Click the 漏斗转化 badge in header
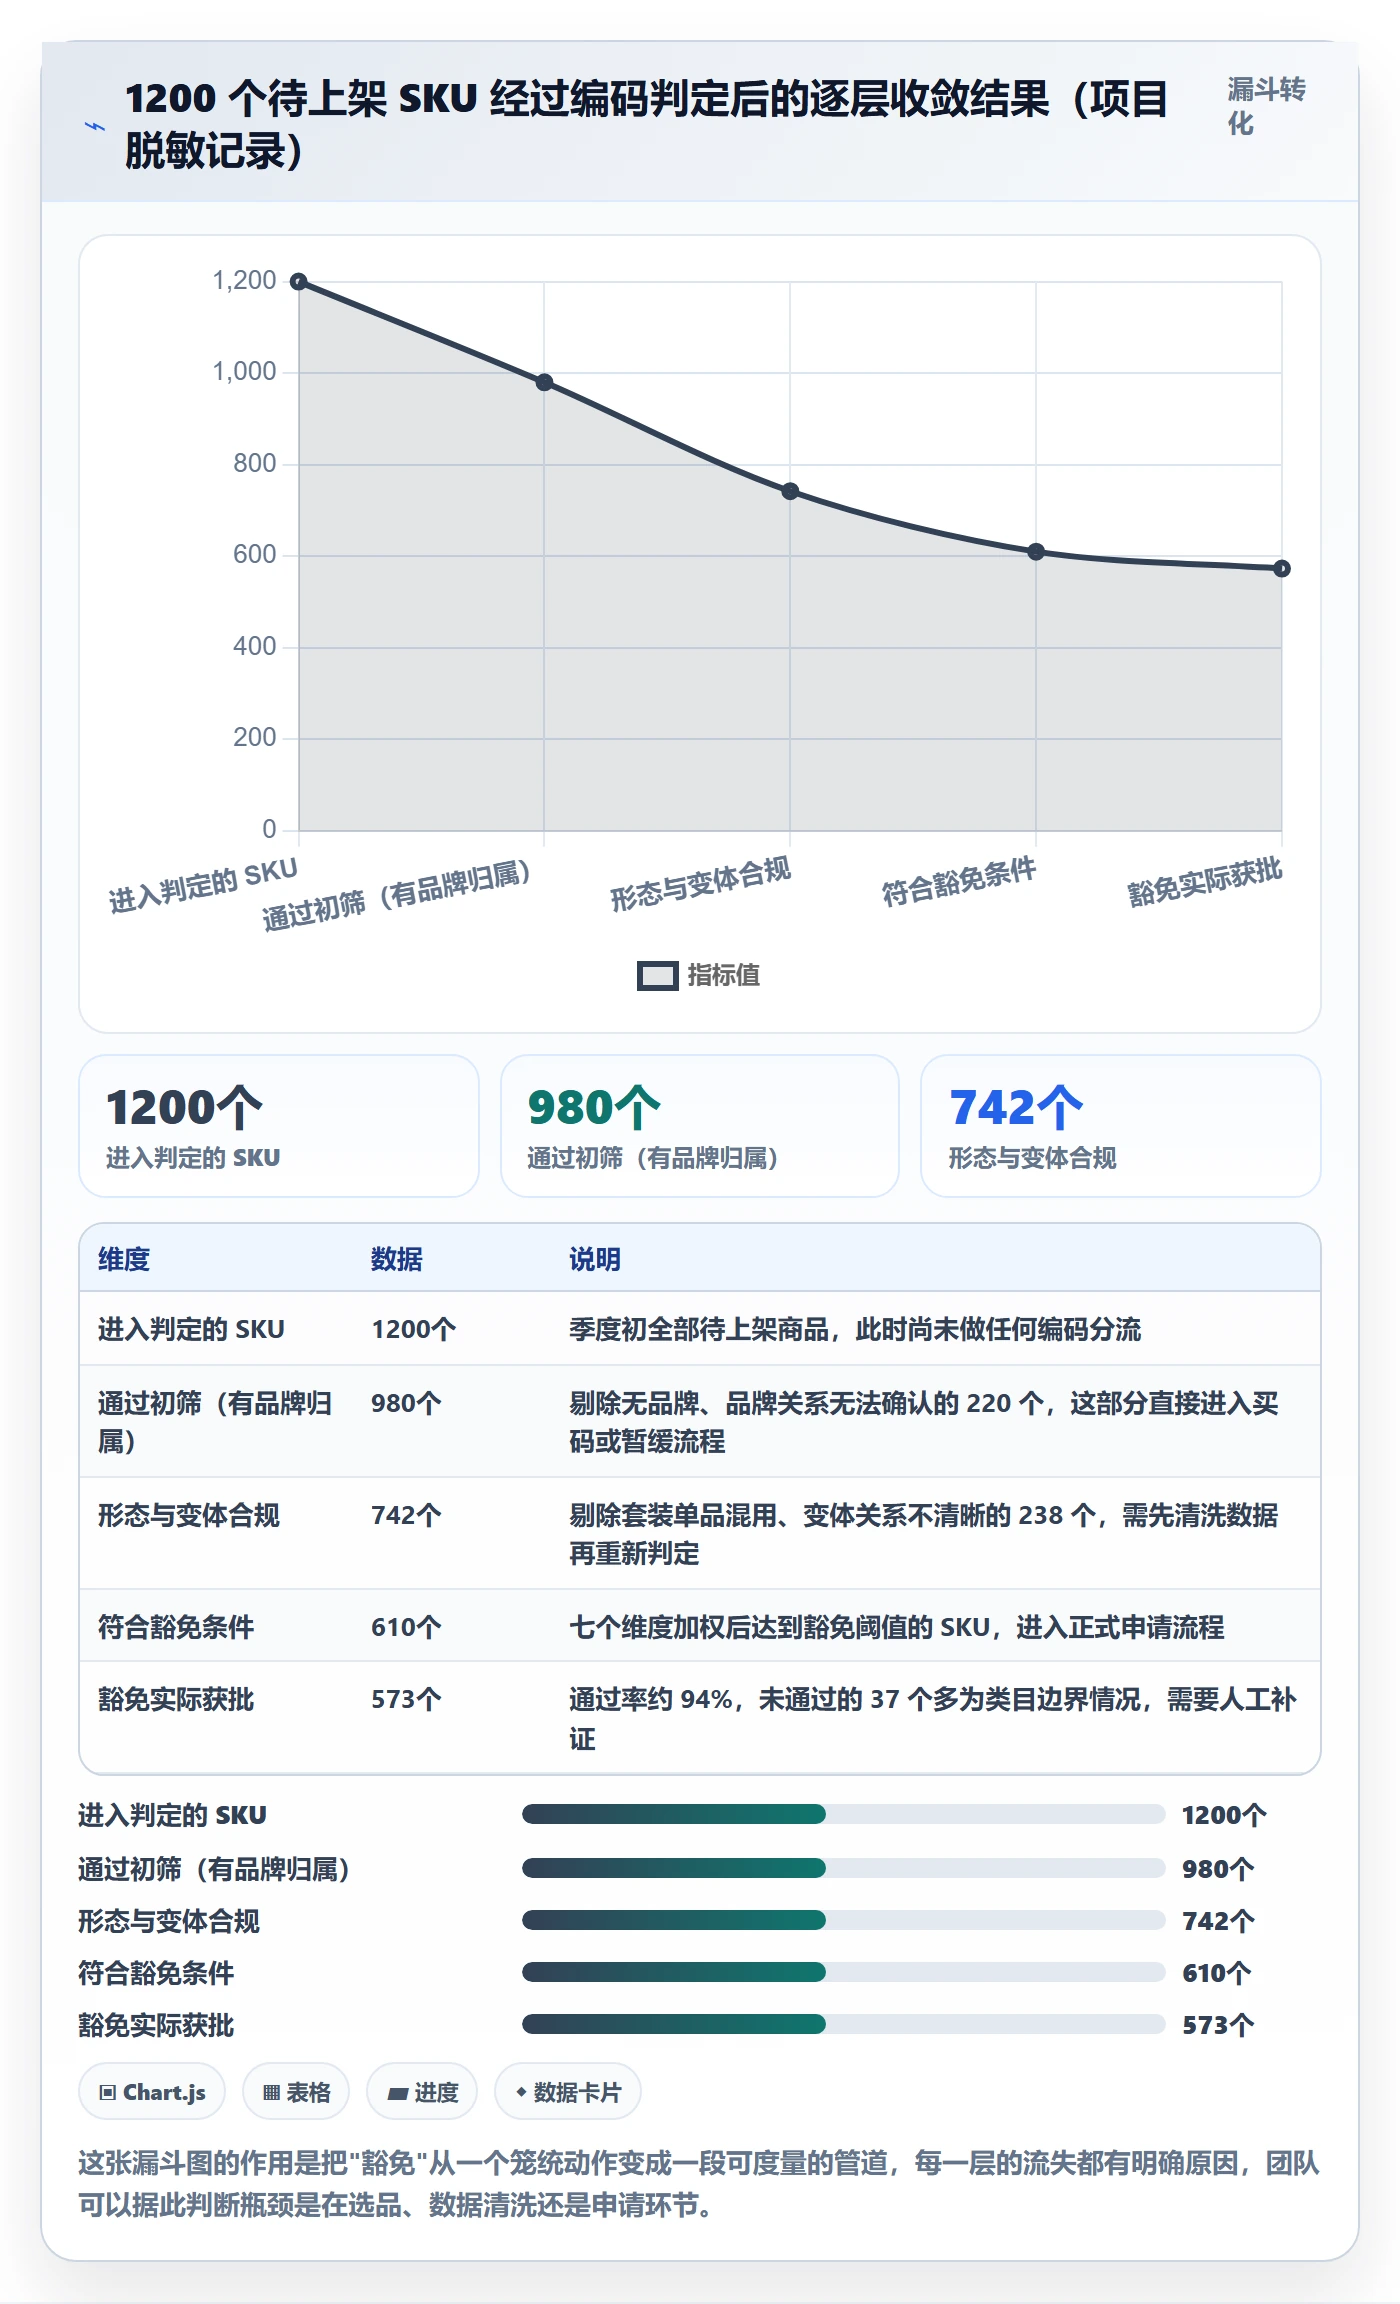 pyautogui.click(x=1266, y=106)
